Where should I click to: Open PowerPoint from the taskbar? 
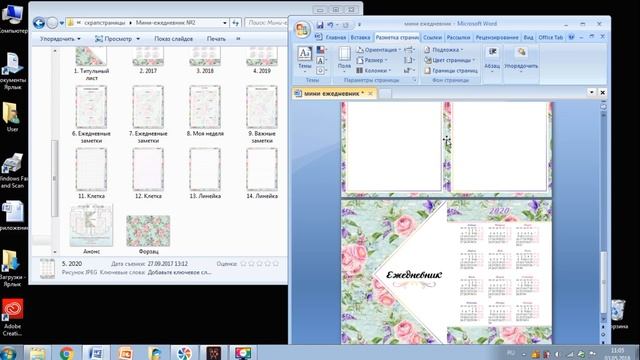click(x=125, y=353)
